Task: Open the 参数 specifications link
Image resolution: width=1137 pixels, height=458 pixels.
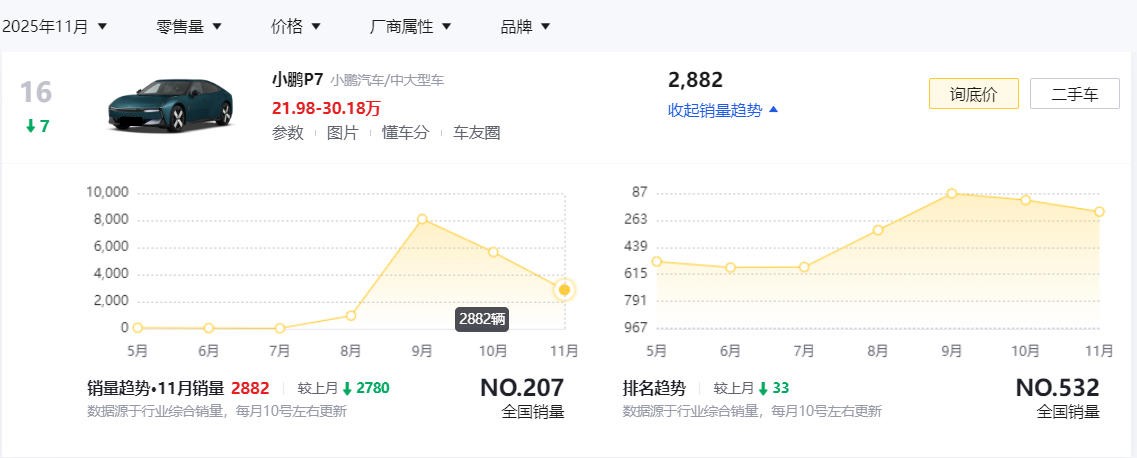Action: (287, 132)
